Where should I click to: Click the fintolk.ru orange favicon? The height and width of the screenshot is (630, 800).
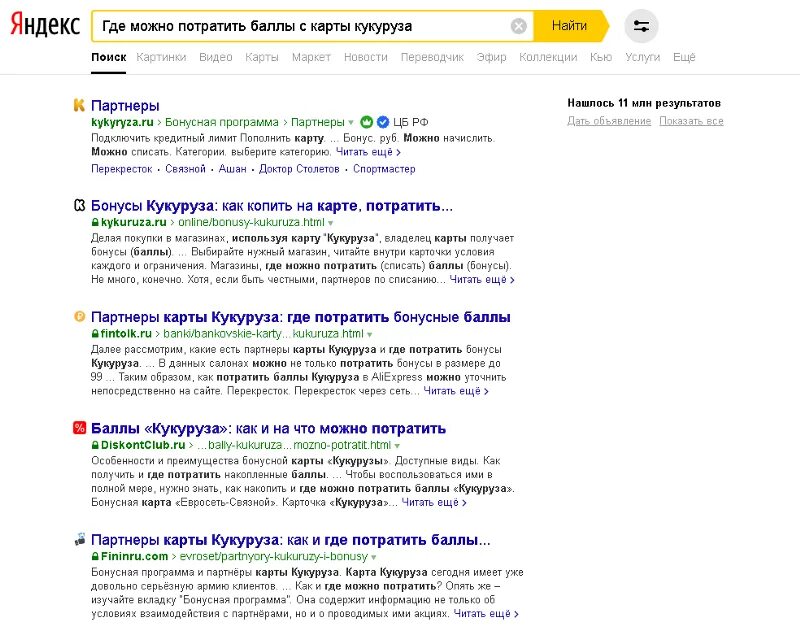[79, 316]
